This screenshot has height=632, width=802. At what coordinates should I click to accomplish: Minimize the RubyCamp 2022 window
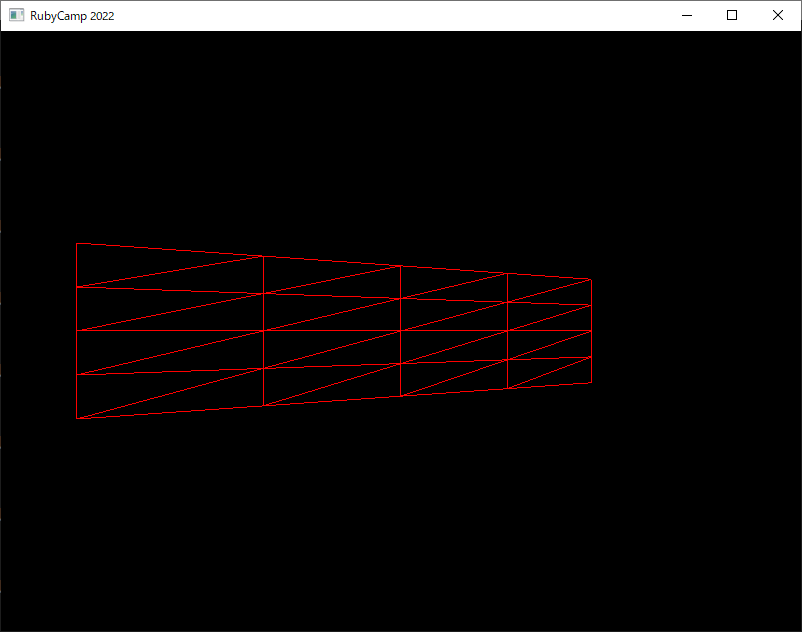click(x=687, y=15)
